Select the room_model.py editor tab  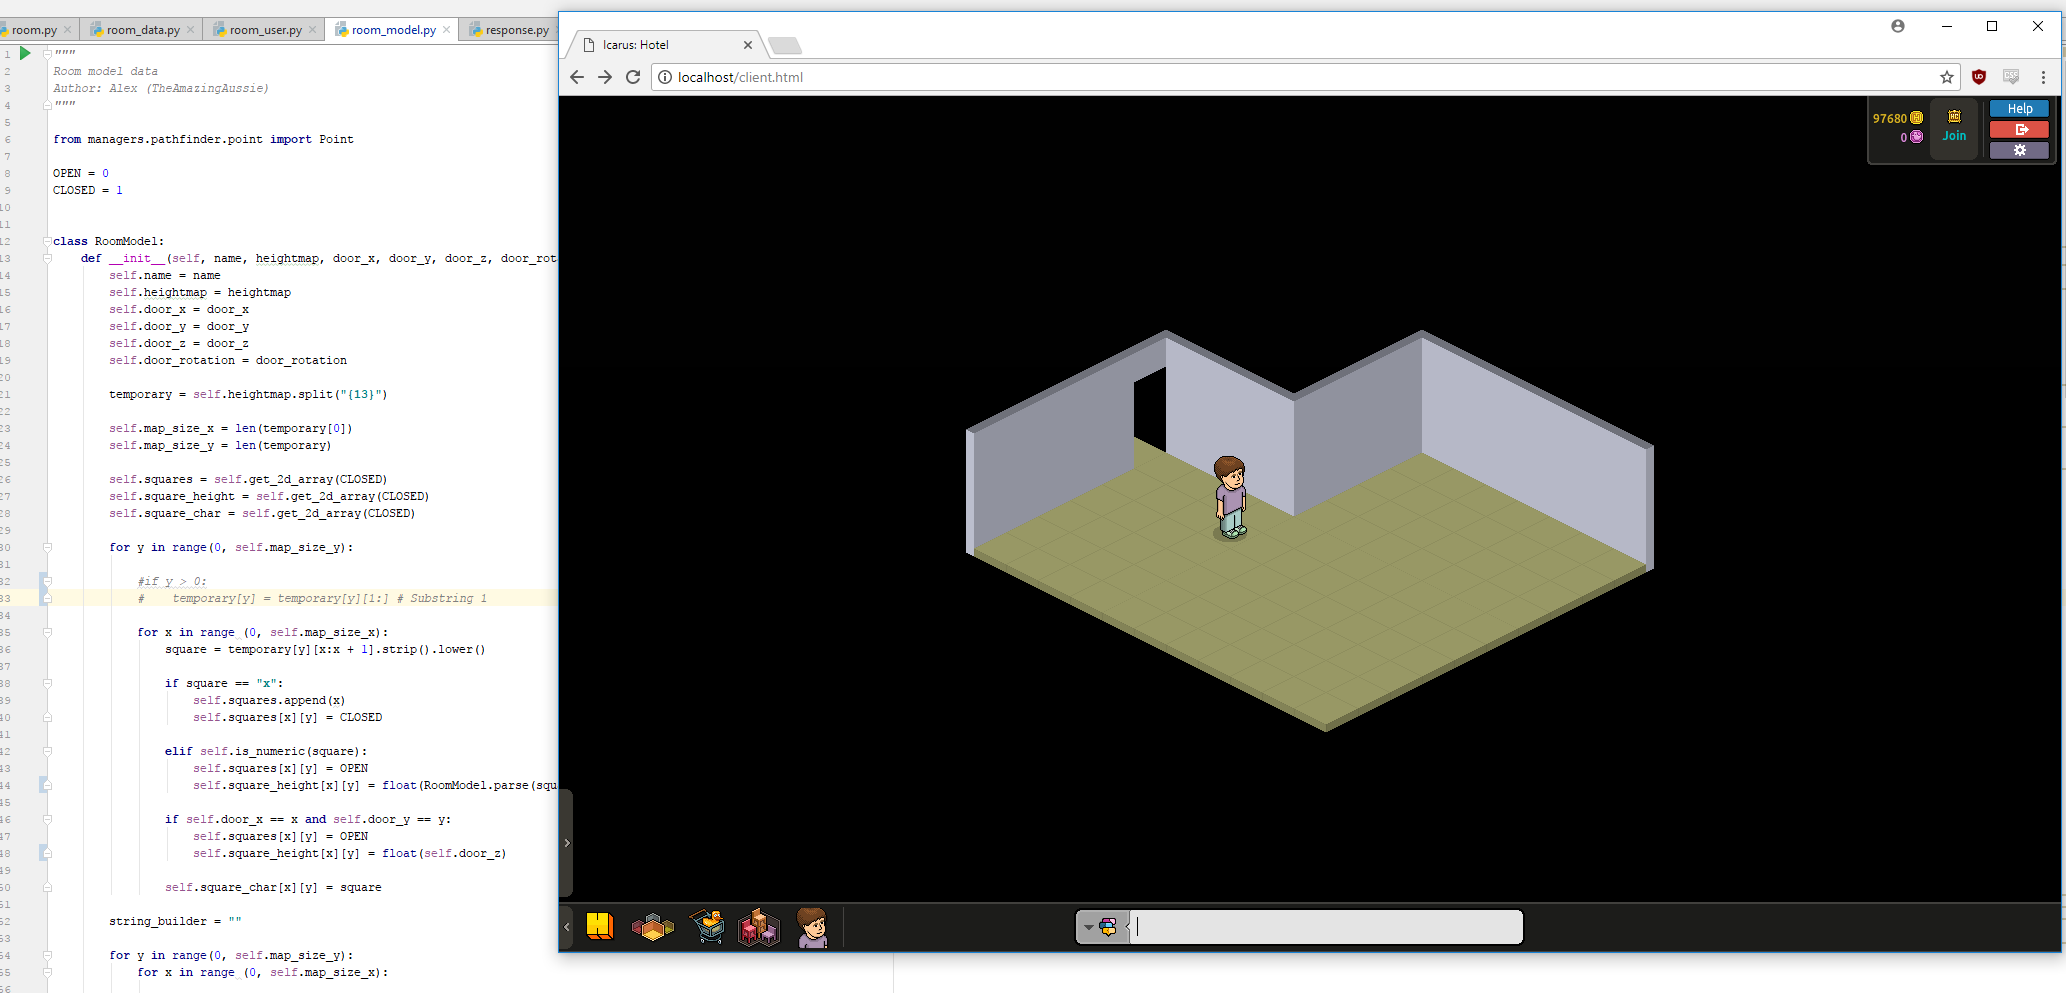(392, 30)
